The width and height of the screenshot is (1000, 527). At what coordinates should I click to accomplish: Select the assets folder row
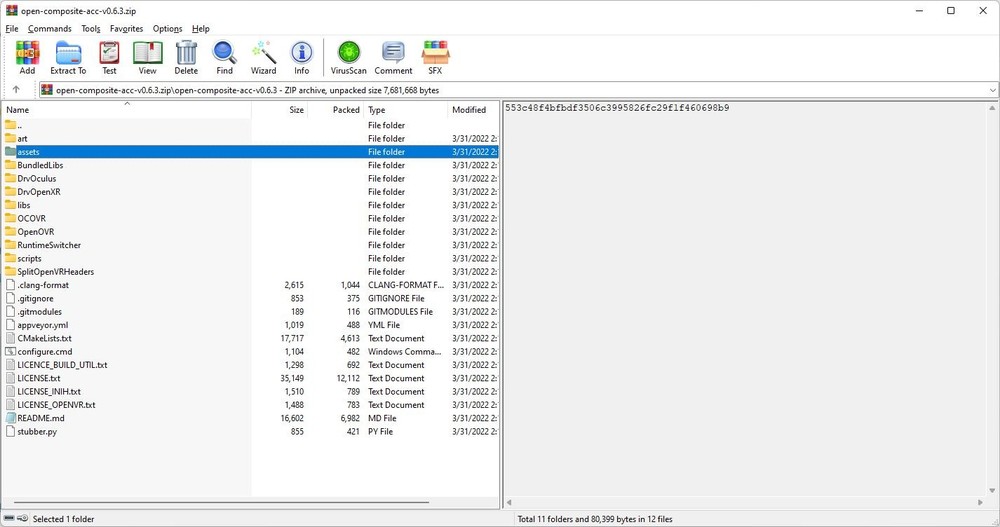[x=251, y=152]
